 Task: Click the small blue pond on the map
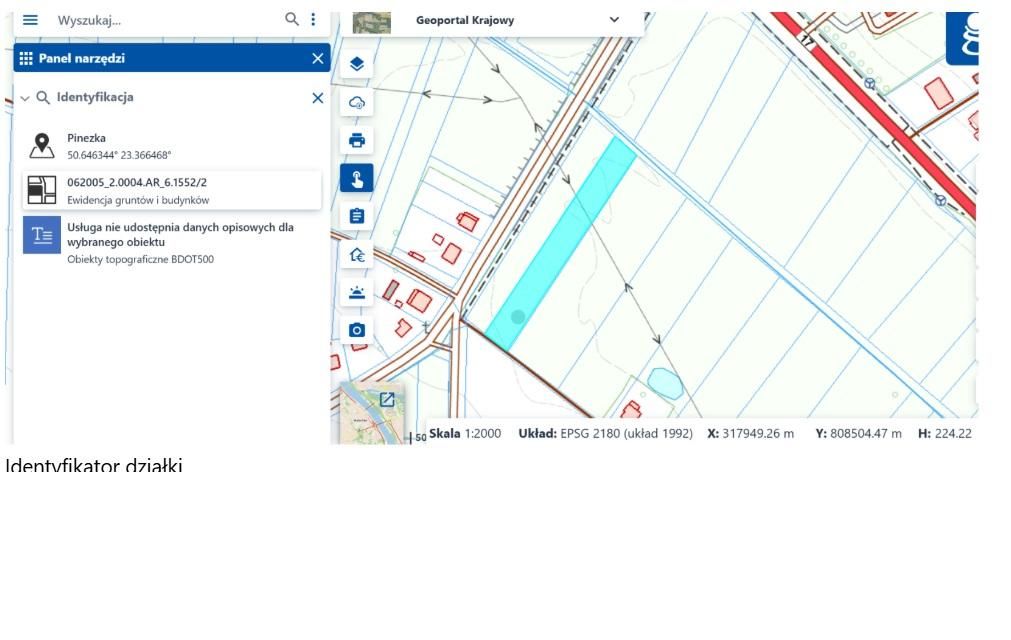pos(665,383)
